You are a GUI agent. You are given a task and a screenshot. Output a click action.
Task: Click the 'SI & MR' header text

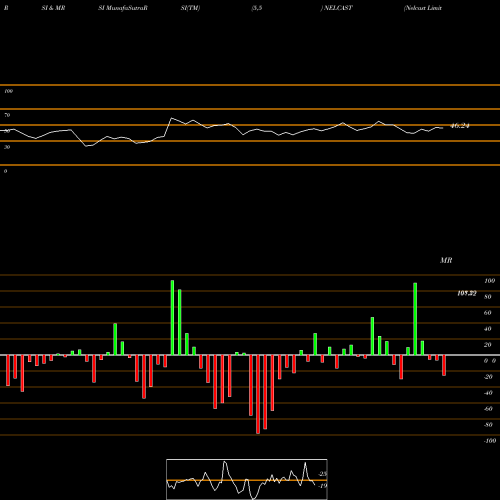point(53,8)
